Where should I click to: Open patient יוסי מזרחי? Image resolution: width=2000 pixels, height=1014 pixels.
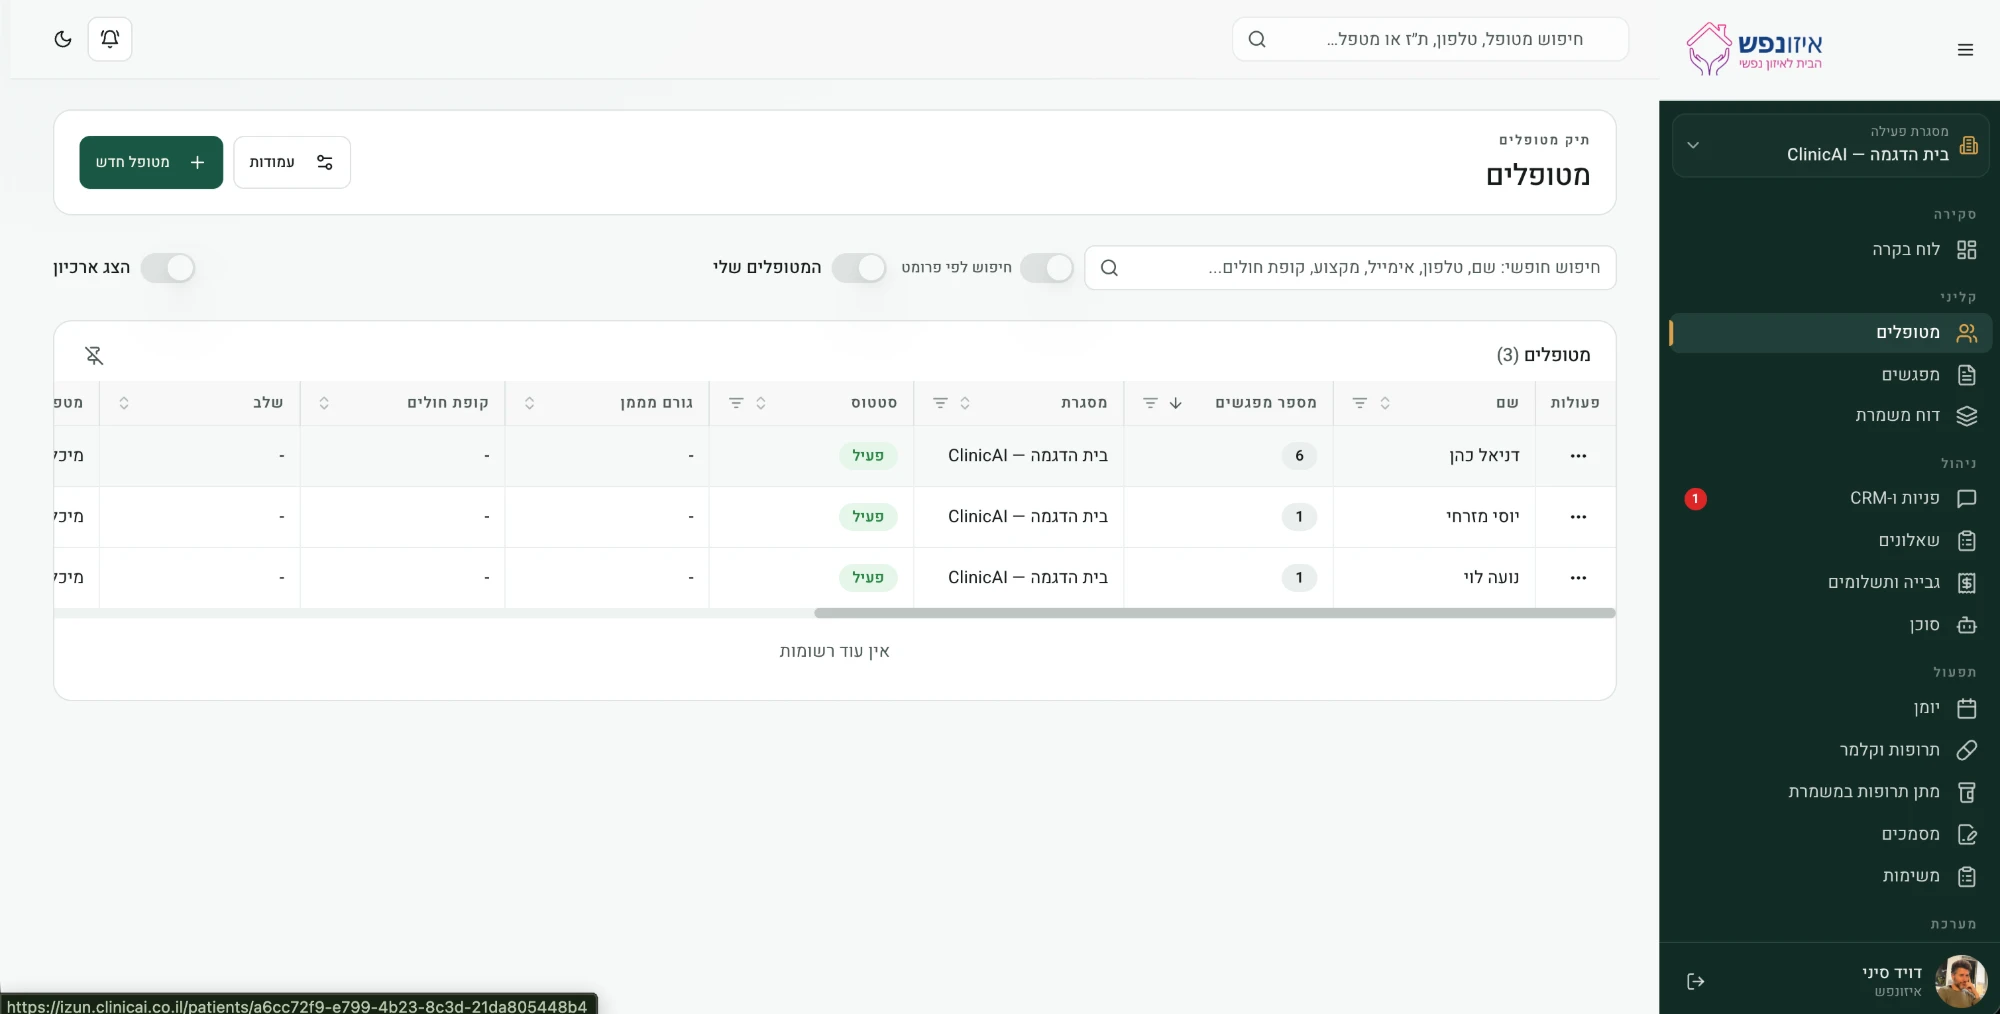point(1482,517)
